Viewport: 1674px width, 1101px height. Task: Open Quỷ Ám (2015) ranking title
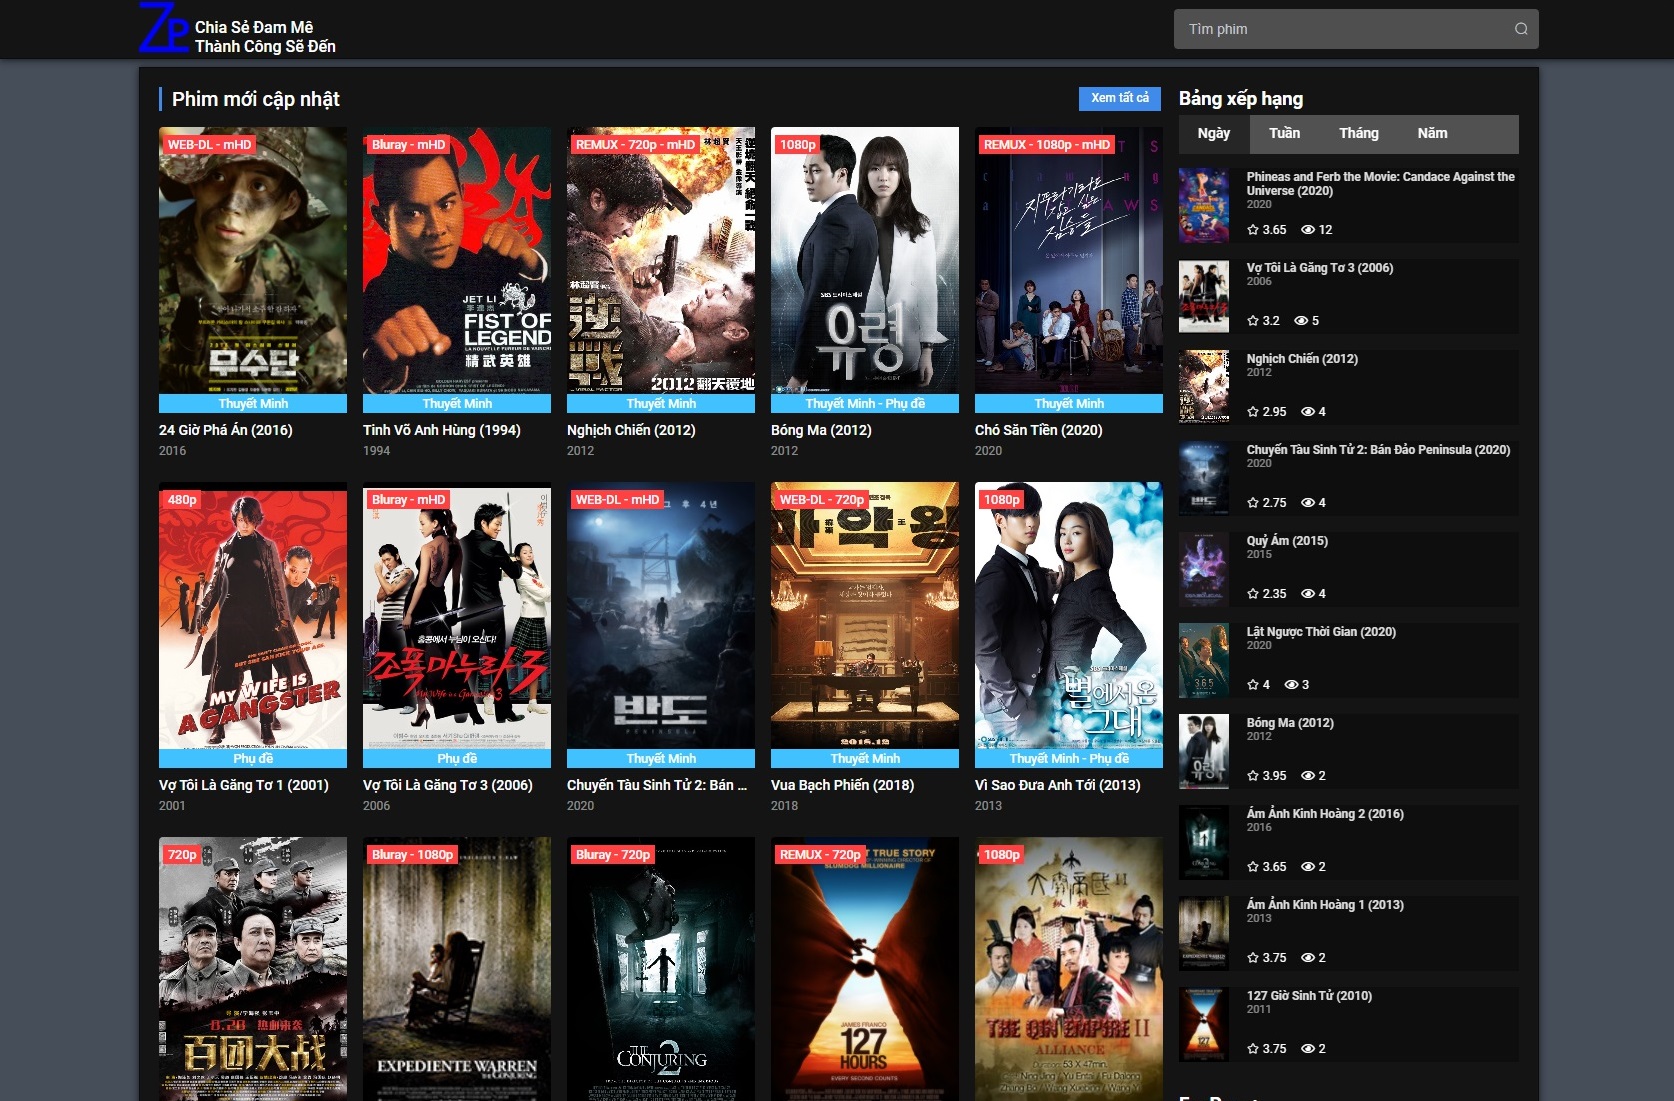(x=1287, y=541)
